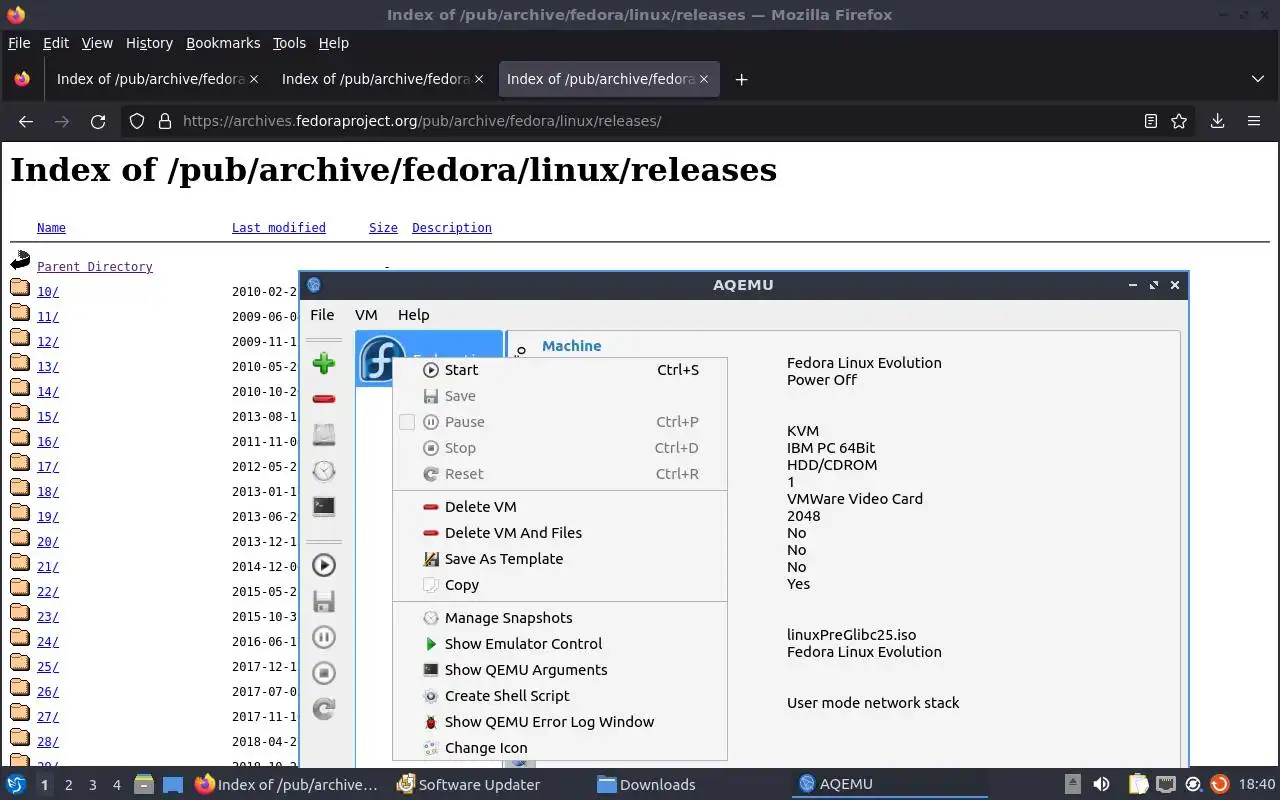Image resolution: width=1280 pixels, height=800 pixels.
Task: Sort listing by Size link
Action: (x=383, y=228)
